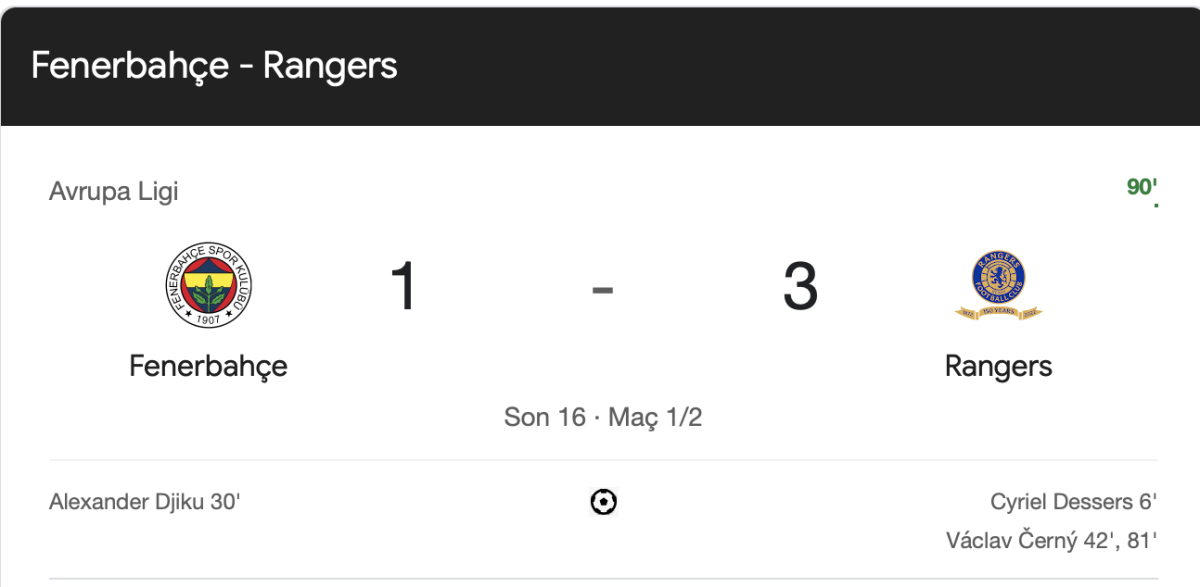This screenshot has width=1200, height=587.
Task: Click the Fenerbahçe club crest
Action: 209,284
